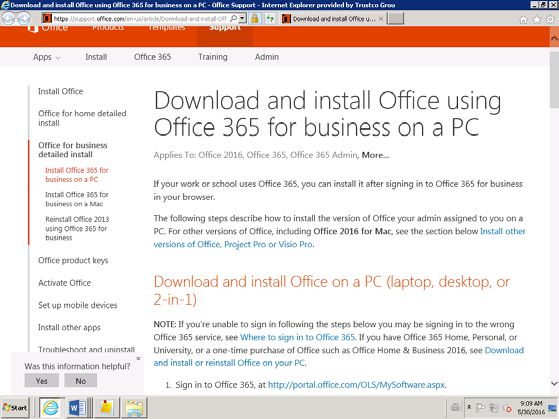Open Templates in the Office header

pyautogui.click(x=167, y=28)
